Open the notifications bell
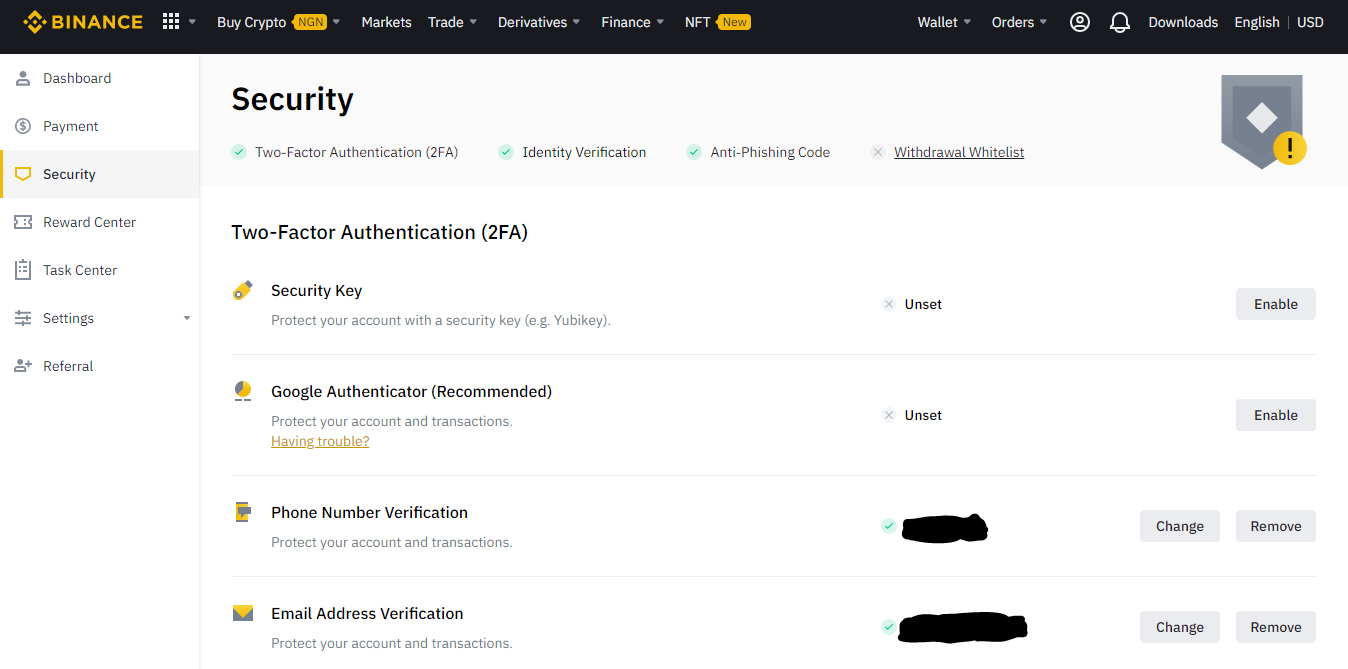Viewport: 1348px width, 669px height. click(1120, 22)
